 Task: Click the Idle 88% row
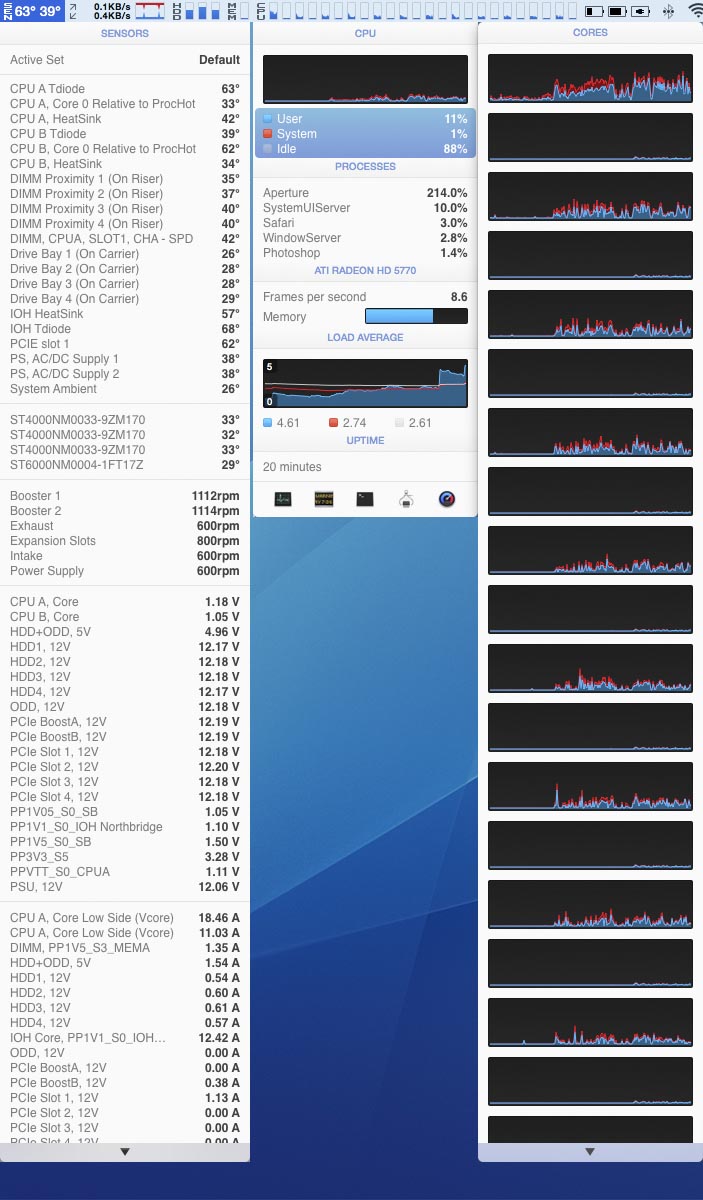point(365,149)
